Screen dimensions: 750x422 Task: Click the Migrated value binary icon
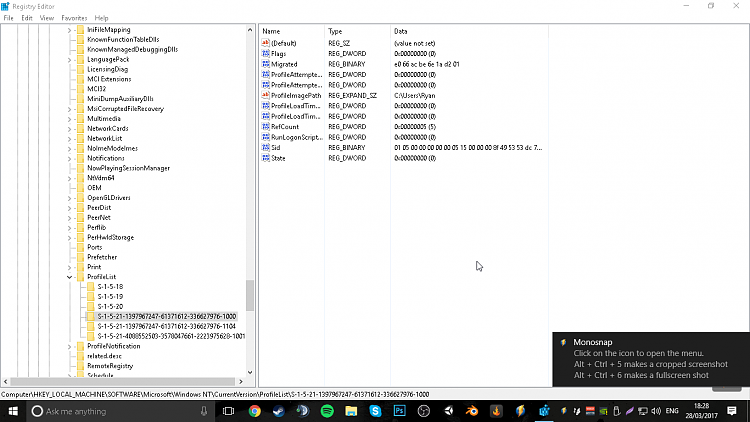pos(265,64)
